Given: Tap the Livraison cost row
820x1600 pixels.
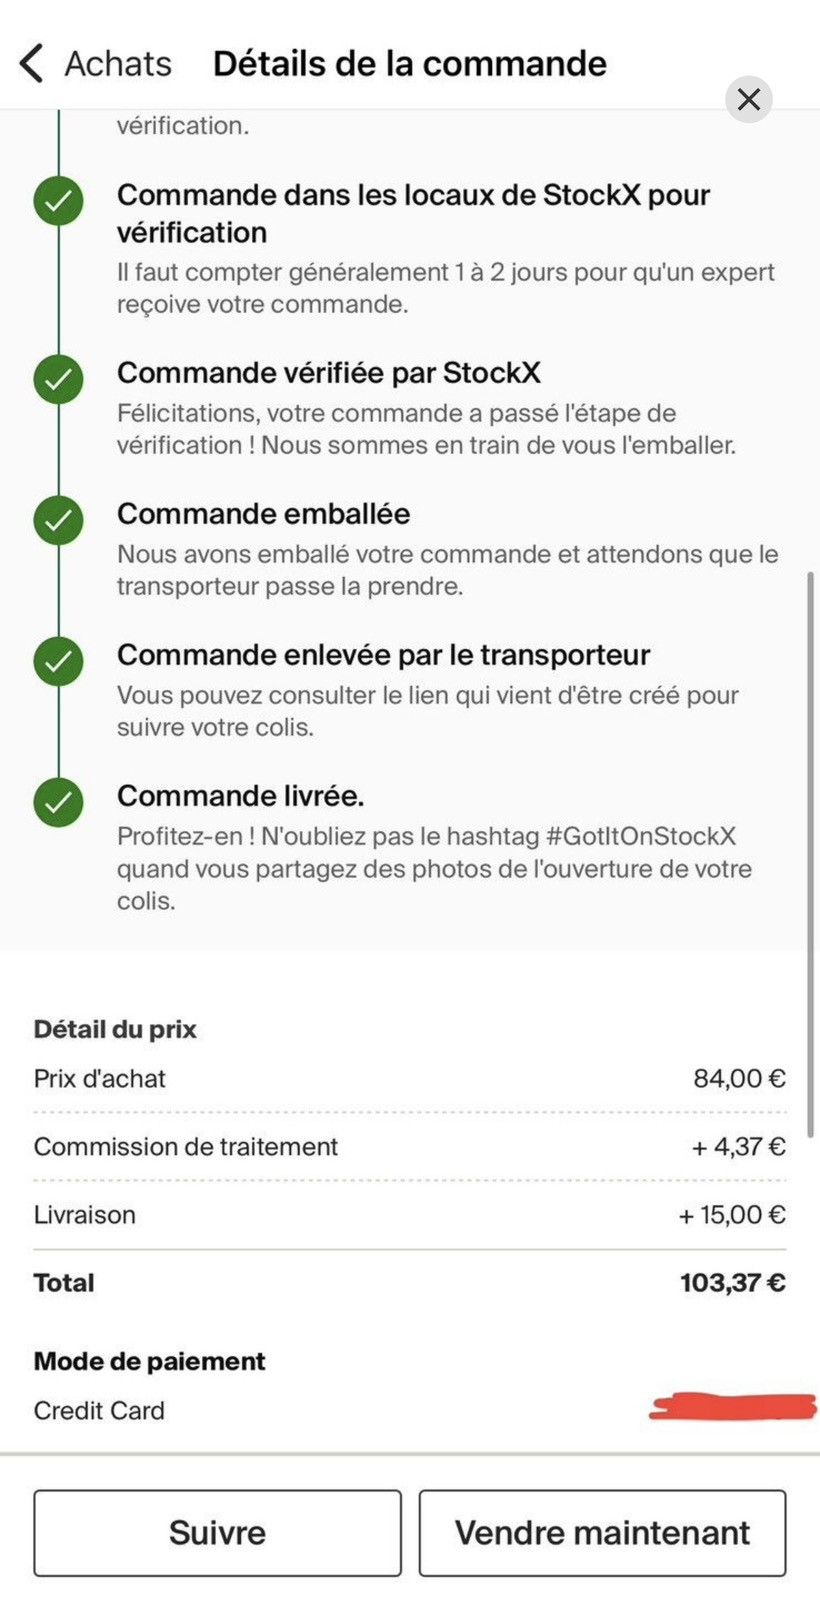Looking at the screenshot, I should (410, 1215).
